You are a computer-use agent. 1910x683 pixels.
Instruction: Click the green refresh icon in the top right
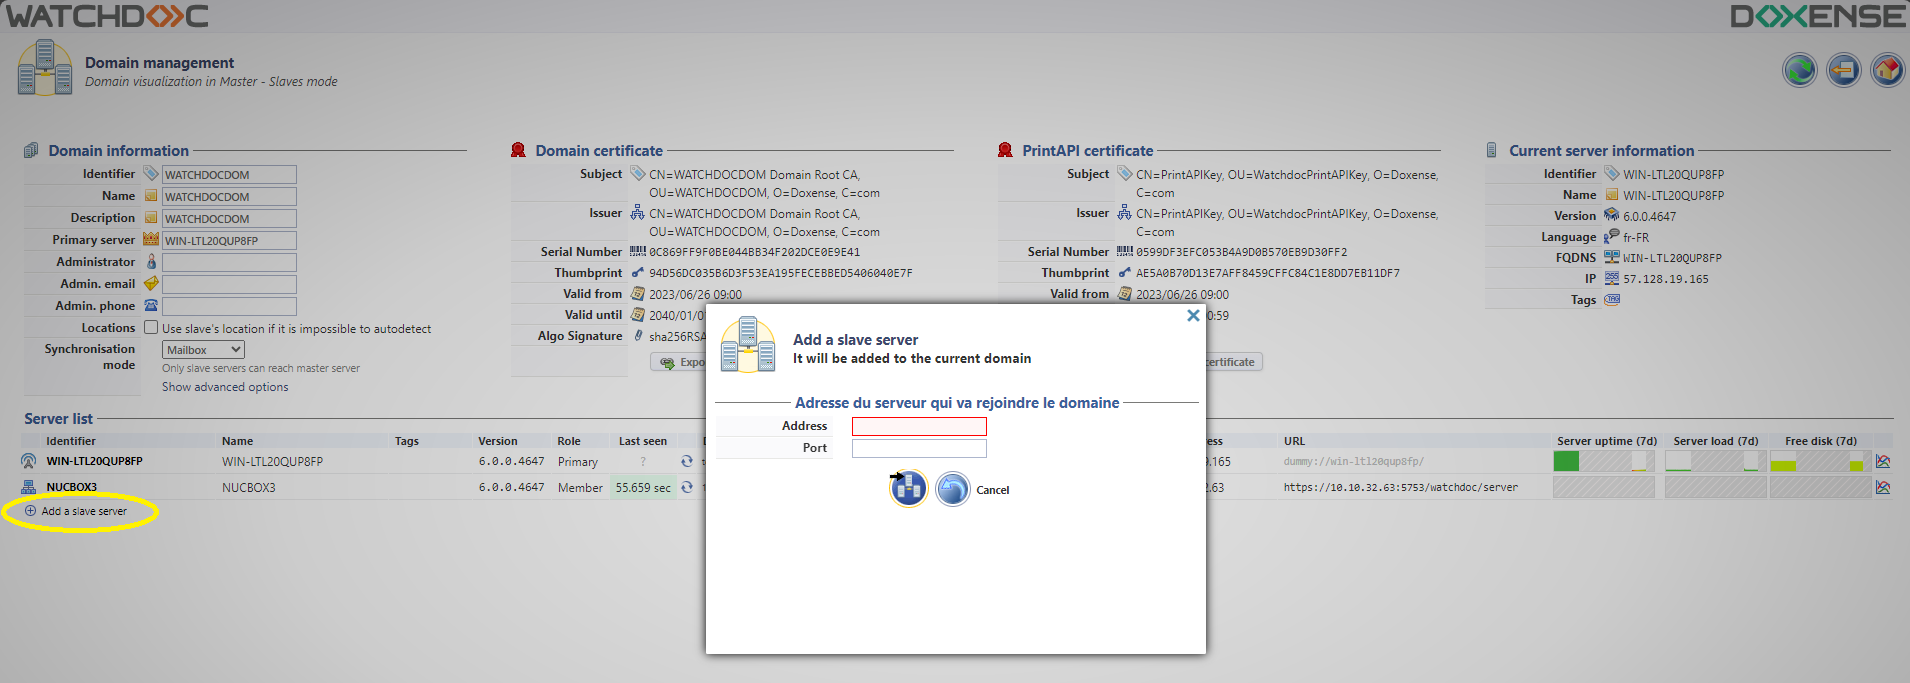click(1800, 70)
